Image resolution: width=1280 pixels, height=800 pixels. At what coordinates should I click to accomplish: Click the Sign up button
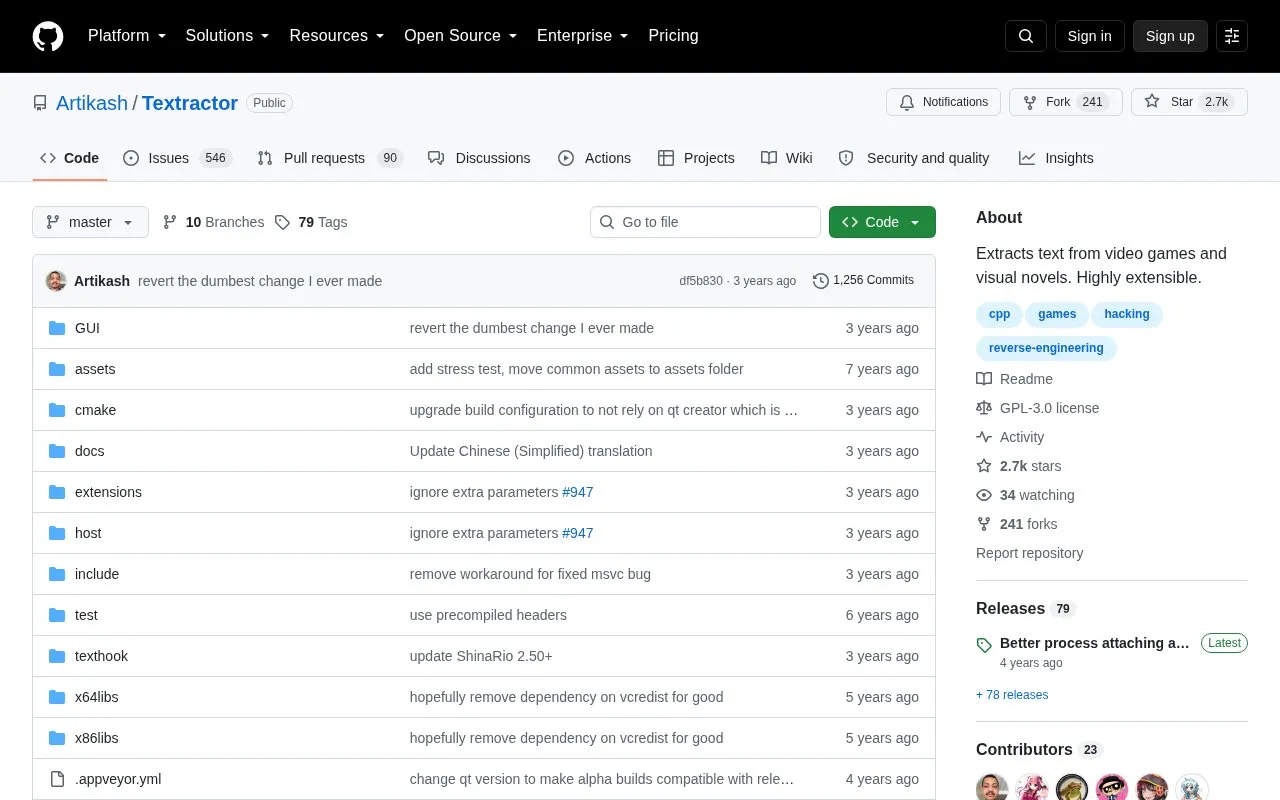coord(1170,36)
